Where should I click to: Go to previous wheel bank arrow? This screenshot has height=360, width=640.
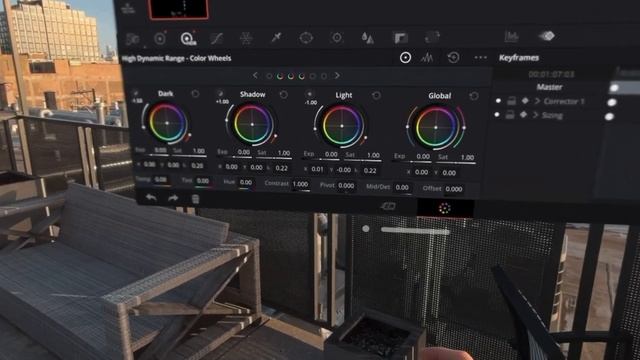tap(256, 76)
